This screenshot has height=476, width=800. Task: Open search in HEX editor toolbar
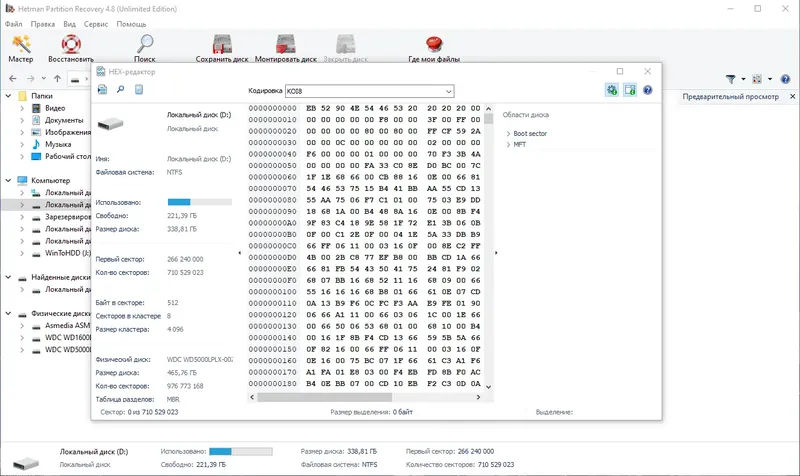120,89
